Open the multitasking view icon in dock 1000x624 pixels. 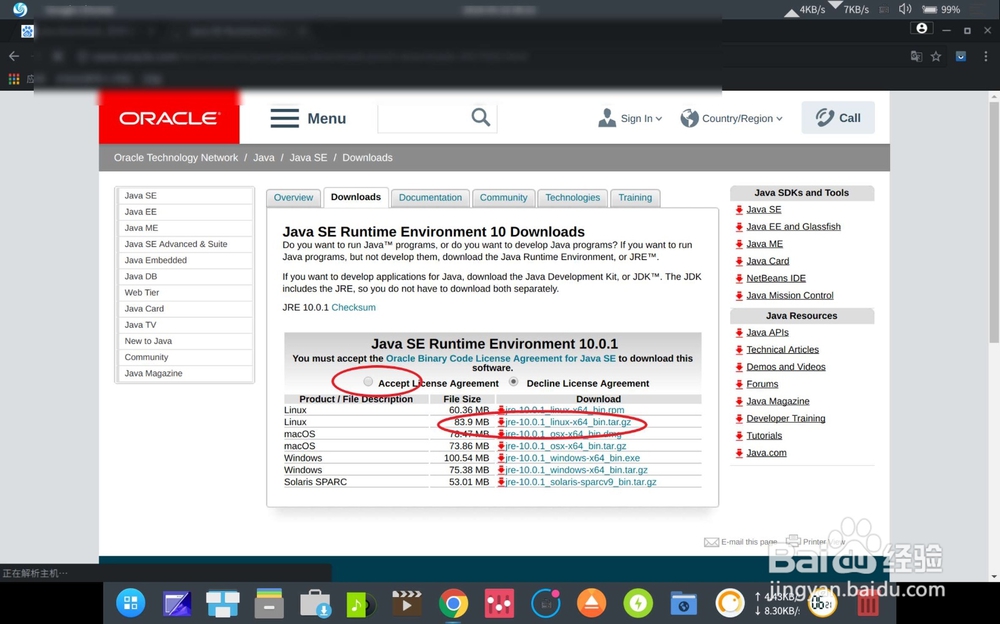pyautogui.click(x=223, y=603)
